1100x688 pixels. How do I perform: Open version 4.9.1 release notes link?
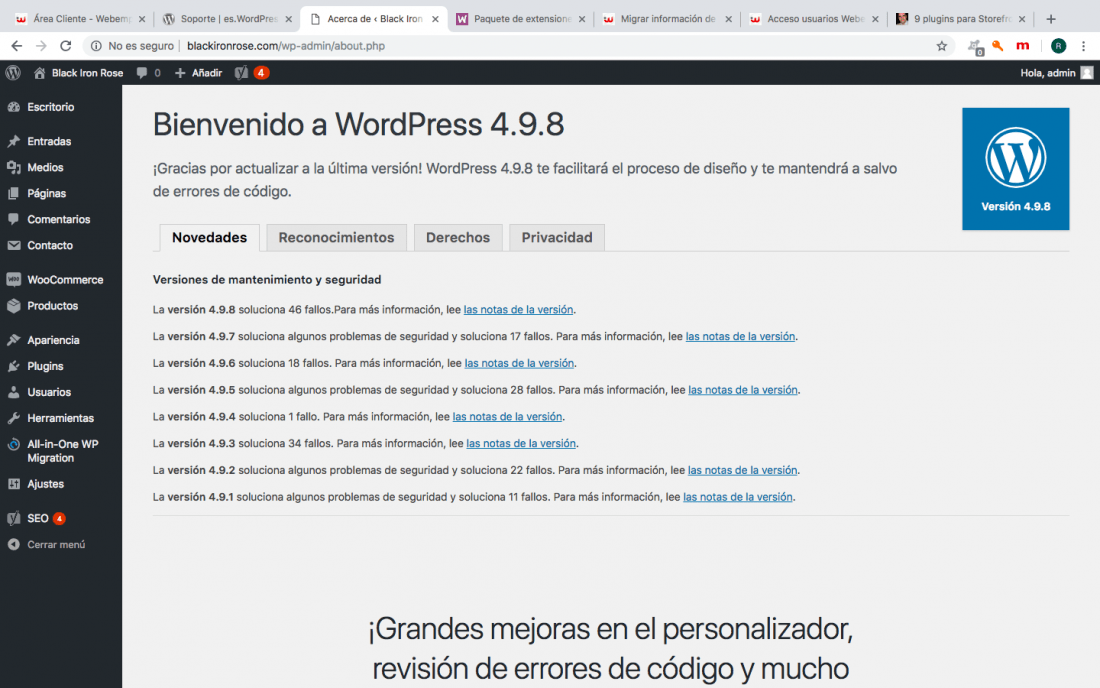[x=738, y=497]
